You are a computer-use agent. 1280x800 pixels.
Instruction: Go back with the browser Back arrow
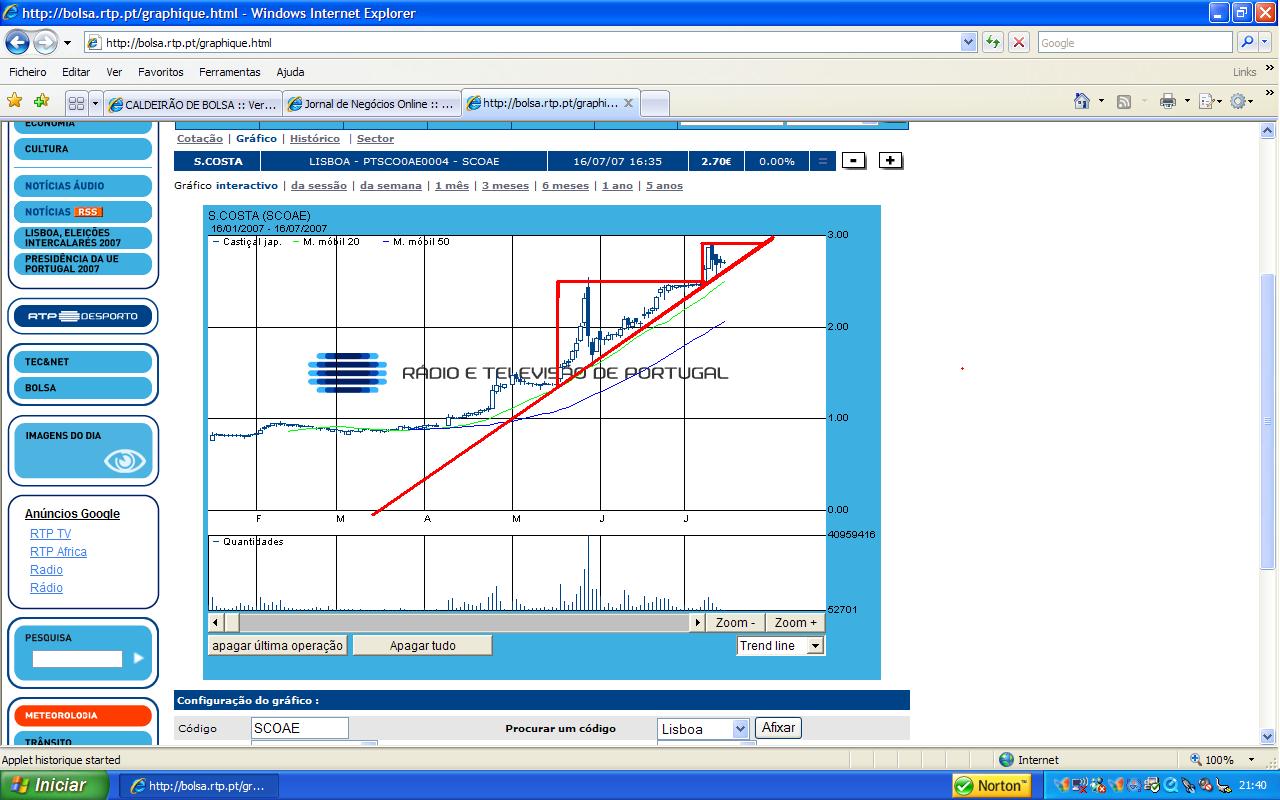pyautogui.click(x=18, y=42)
